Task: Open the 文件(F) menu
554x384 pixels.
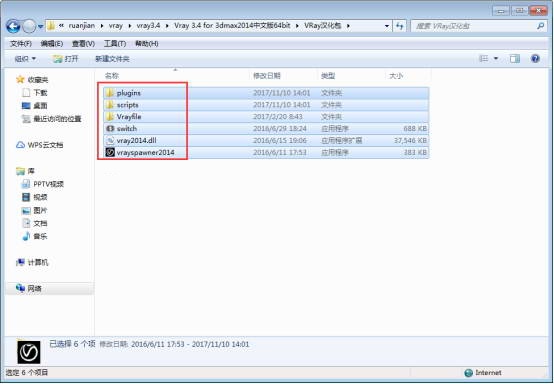Action: (x=21, y=43)
